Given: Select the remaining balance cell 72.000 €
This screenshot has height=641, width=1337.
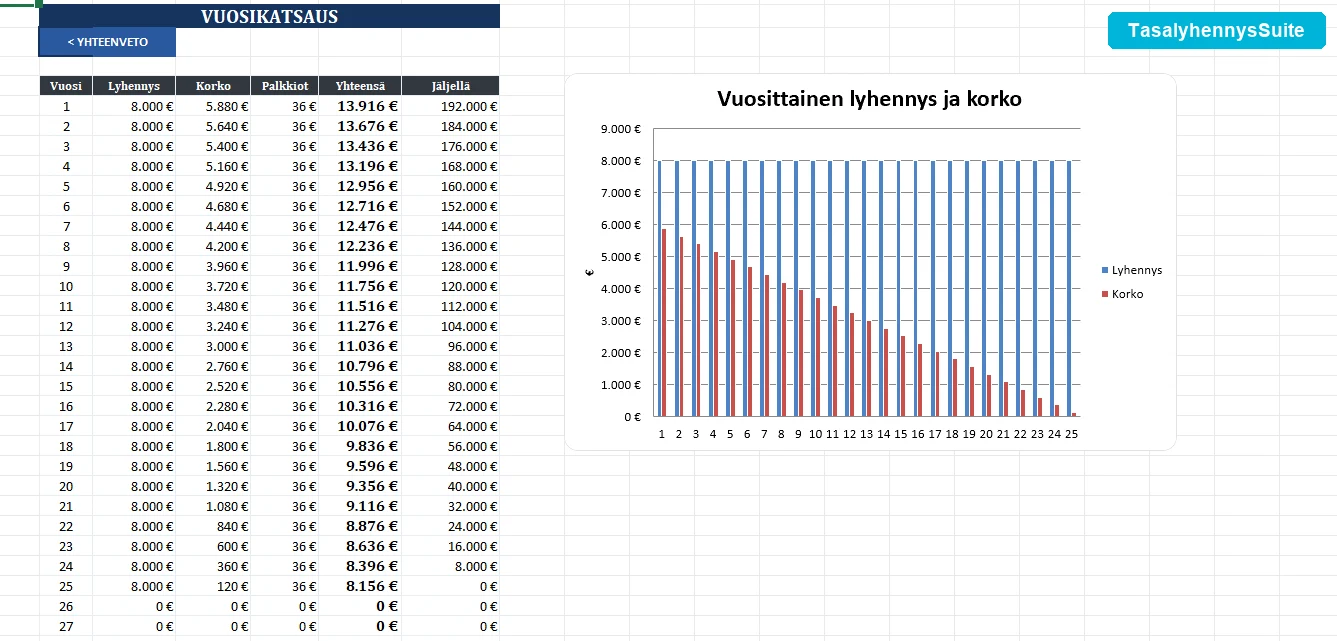Looking at the screenshot, I should click(x=451, y=406).
